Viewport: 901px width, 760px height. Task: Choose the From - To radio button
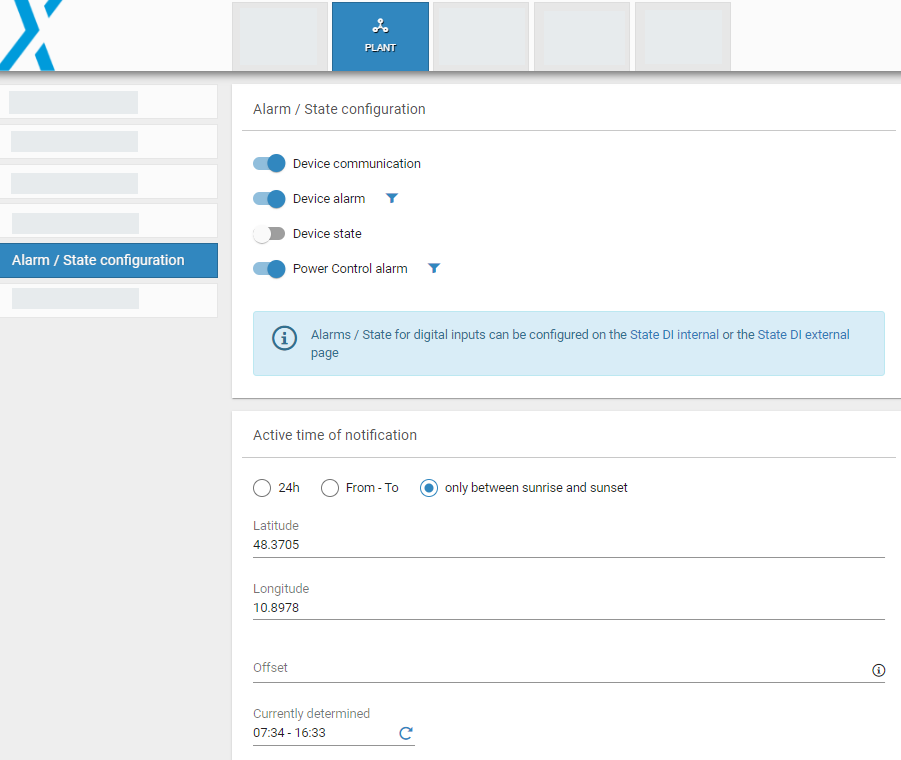(x=330, y=488)
